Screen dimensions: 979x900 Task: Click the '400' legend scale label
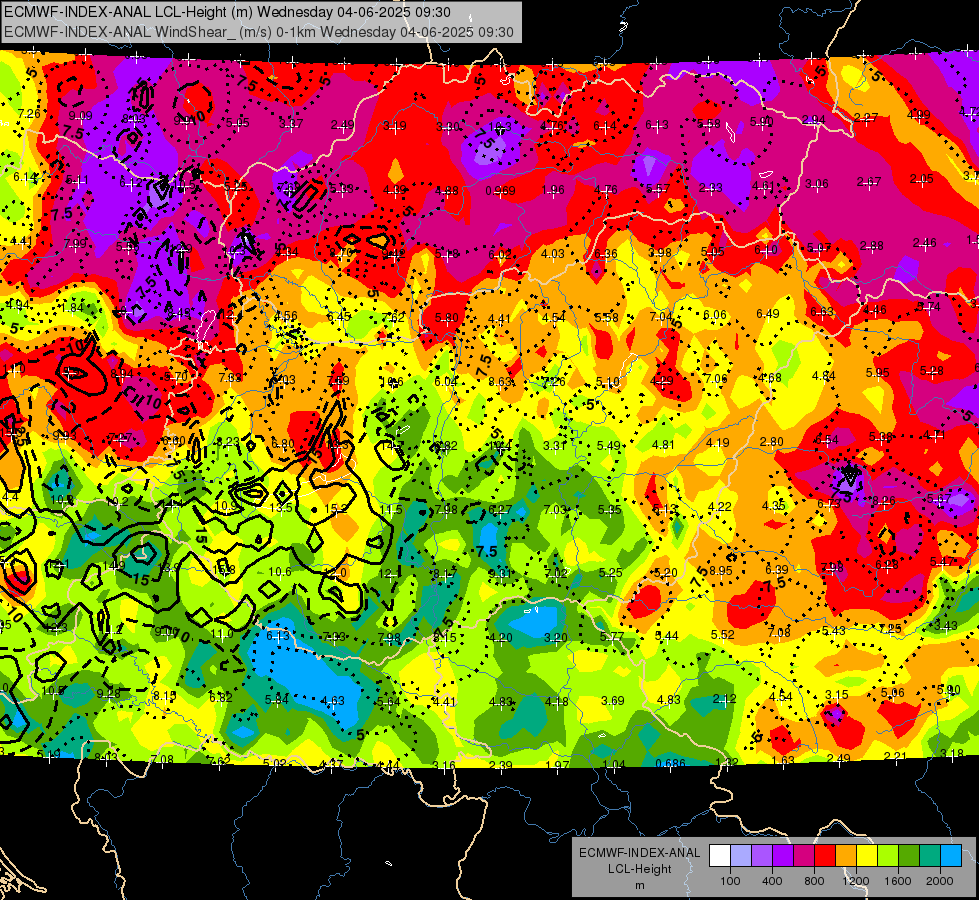point(772,881)
